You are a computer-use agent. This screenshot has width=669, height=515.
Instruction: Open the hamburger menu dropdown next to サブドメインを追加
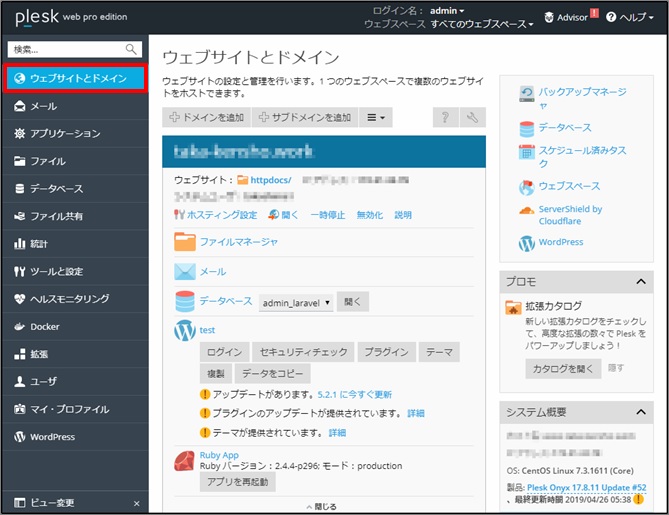click(376, 118)
